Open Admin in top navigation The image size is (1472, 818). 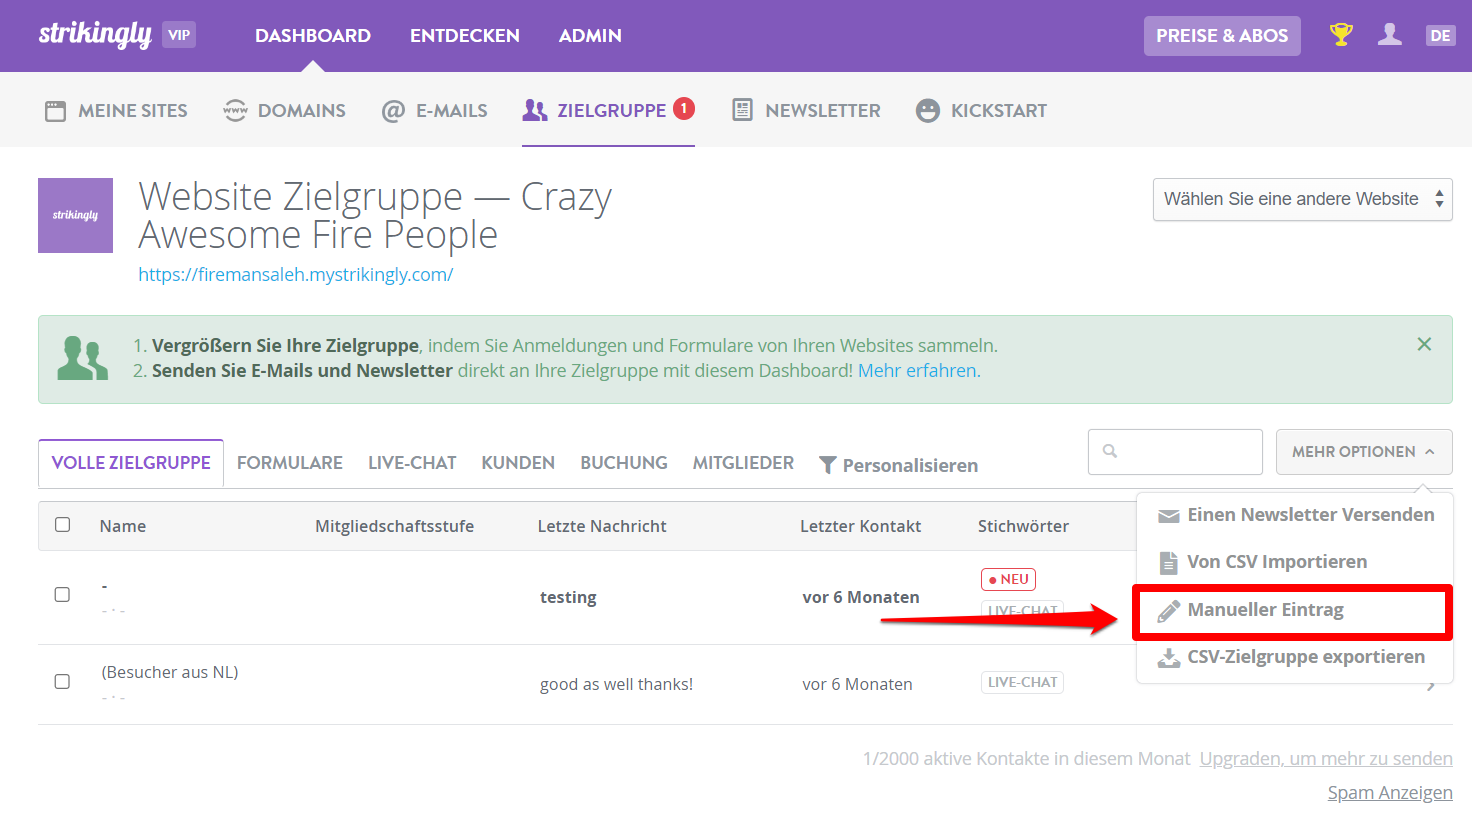tap(590, 36)
